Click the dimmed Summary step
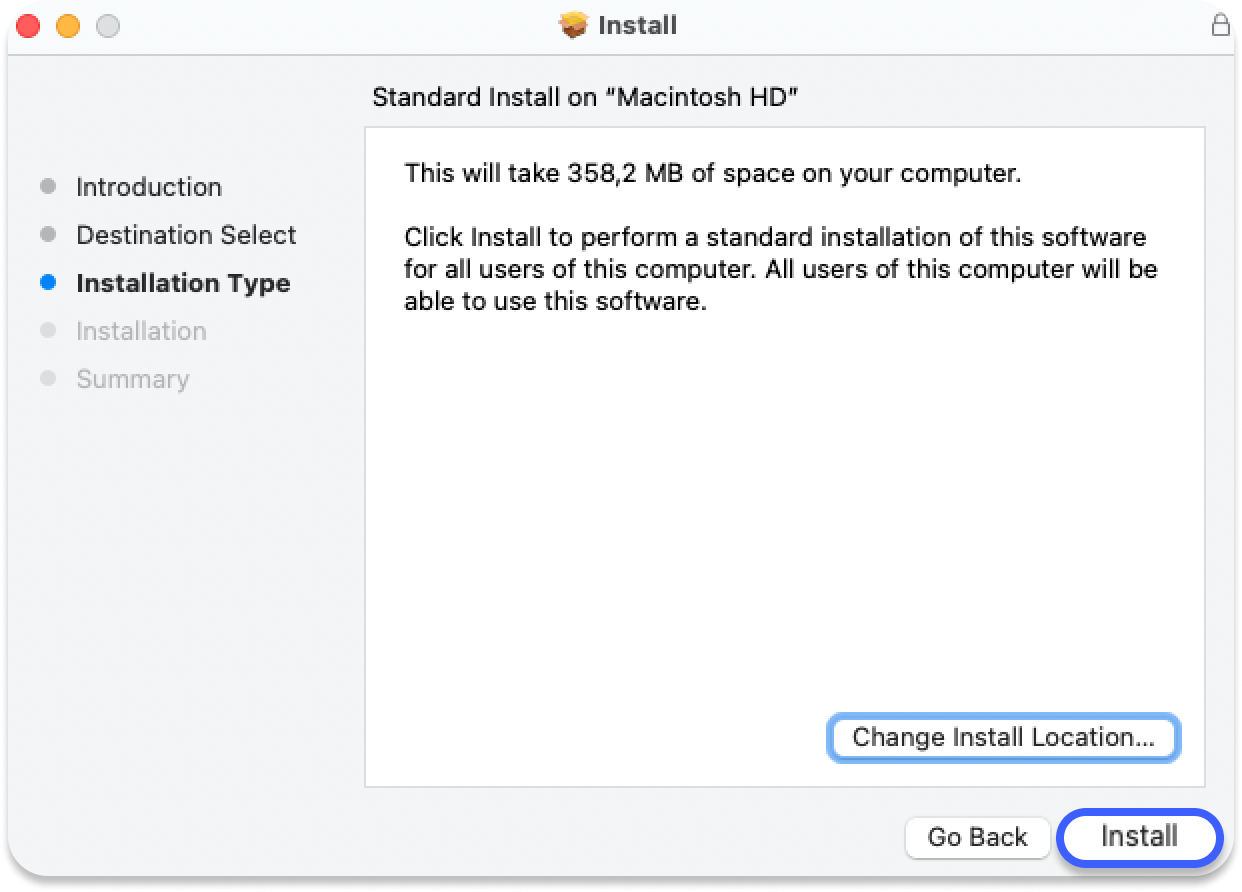 pyautogui.click(x=132, y=379)
